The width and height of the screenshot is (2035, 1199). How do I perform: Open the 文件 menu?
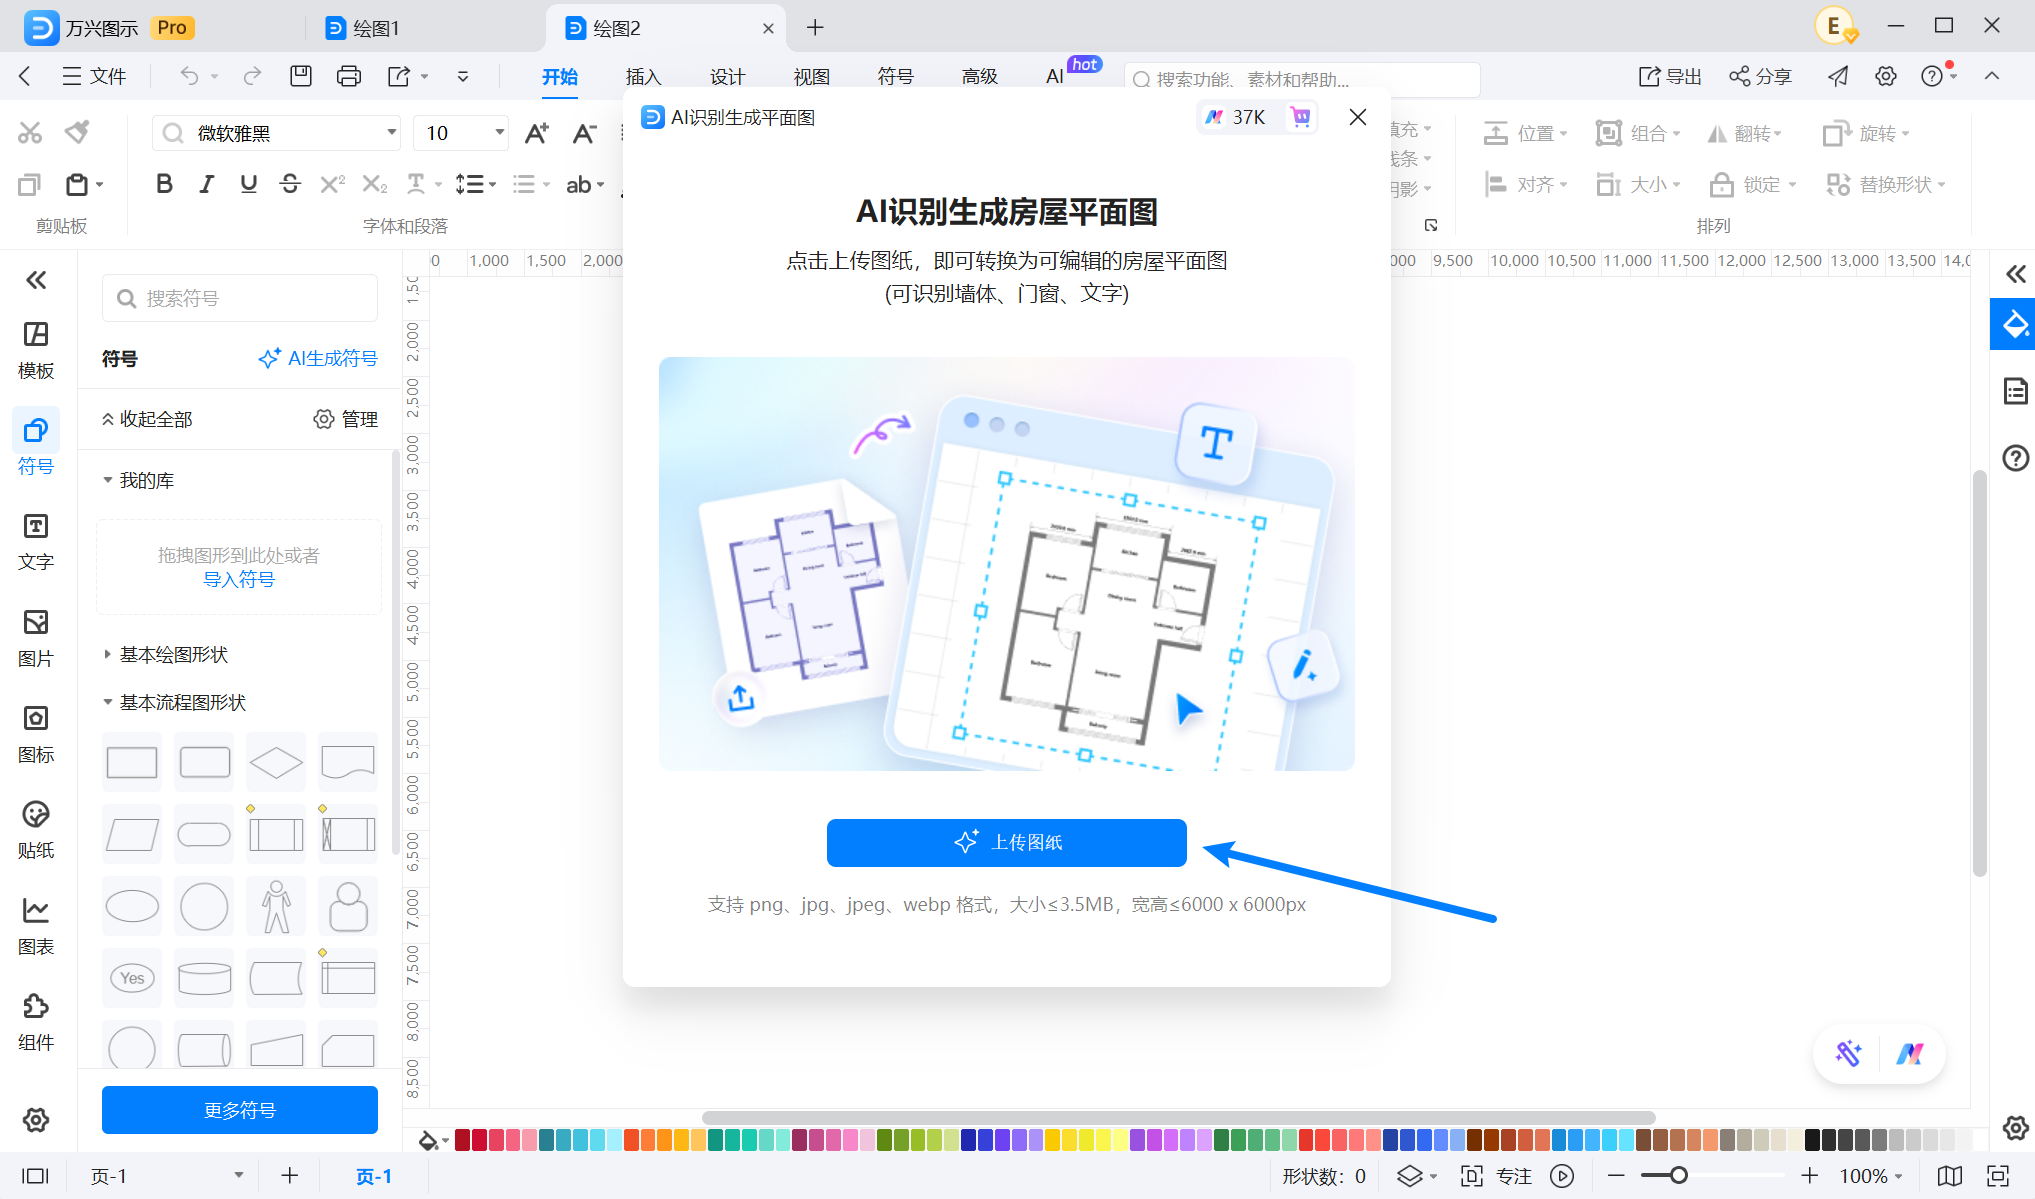pos(94,76)
